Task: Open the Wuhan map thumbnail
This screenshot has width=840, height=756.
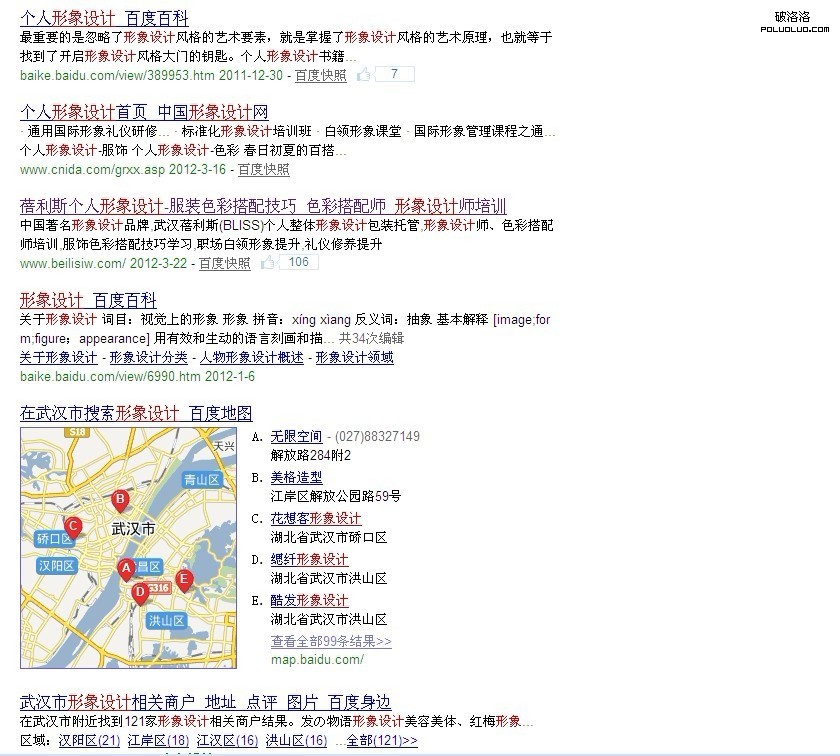Action: [x=129, y=548]
